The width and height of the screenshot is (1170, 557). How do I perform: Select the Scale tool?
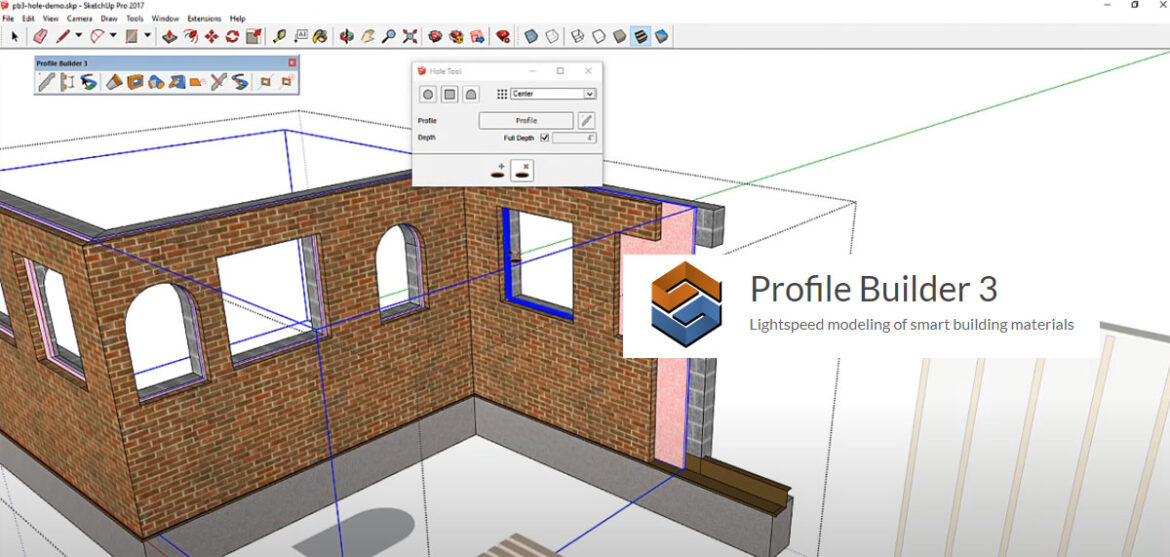[x=254, y=36]
